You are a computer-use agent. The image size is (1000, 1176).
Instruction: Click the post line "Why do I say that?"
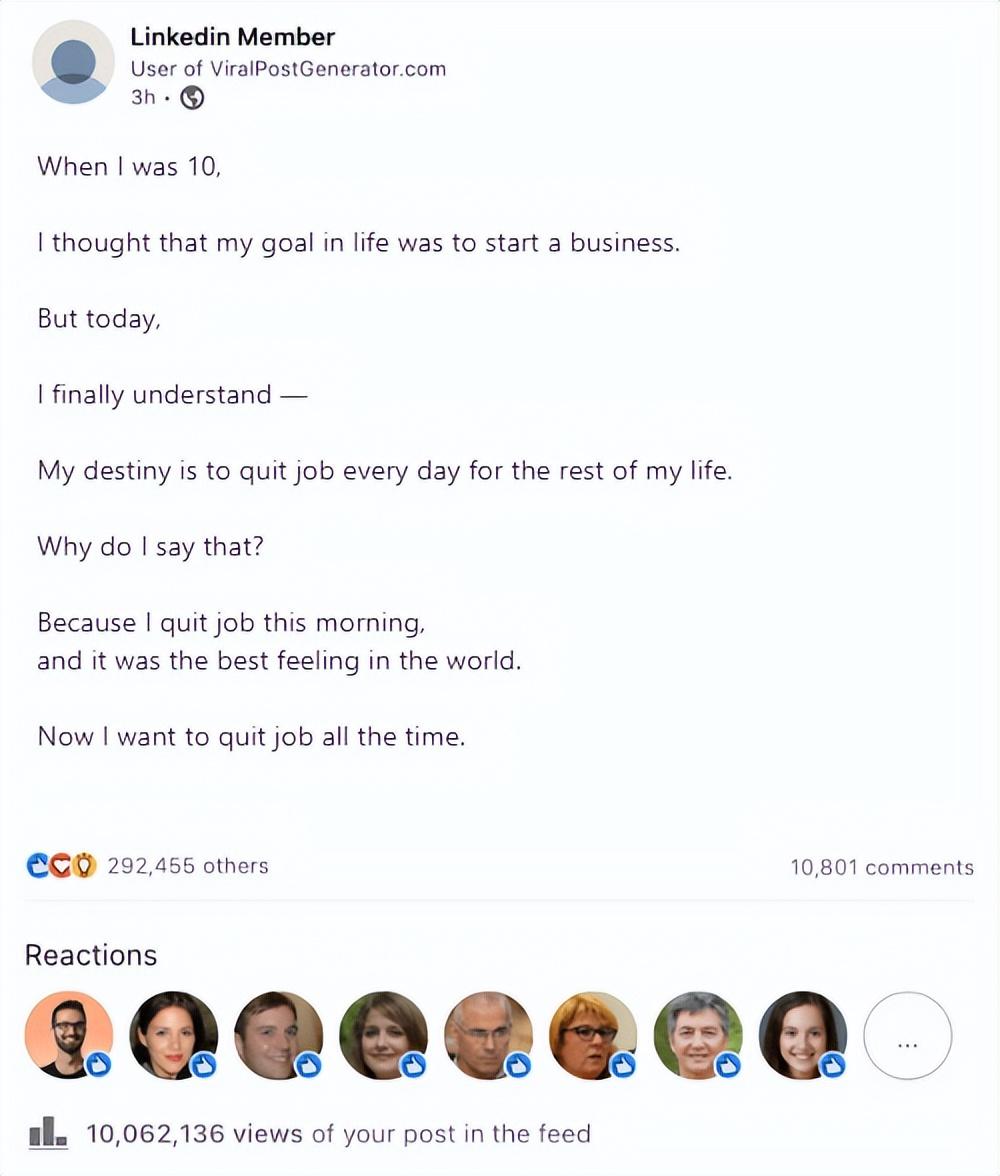150,547
